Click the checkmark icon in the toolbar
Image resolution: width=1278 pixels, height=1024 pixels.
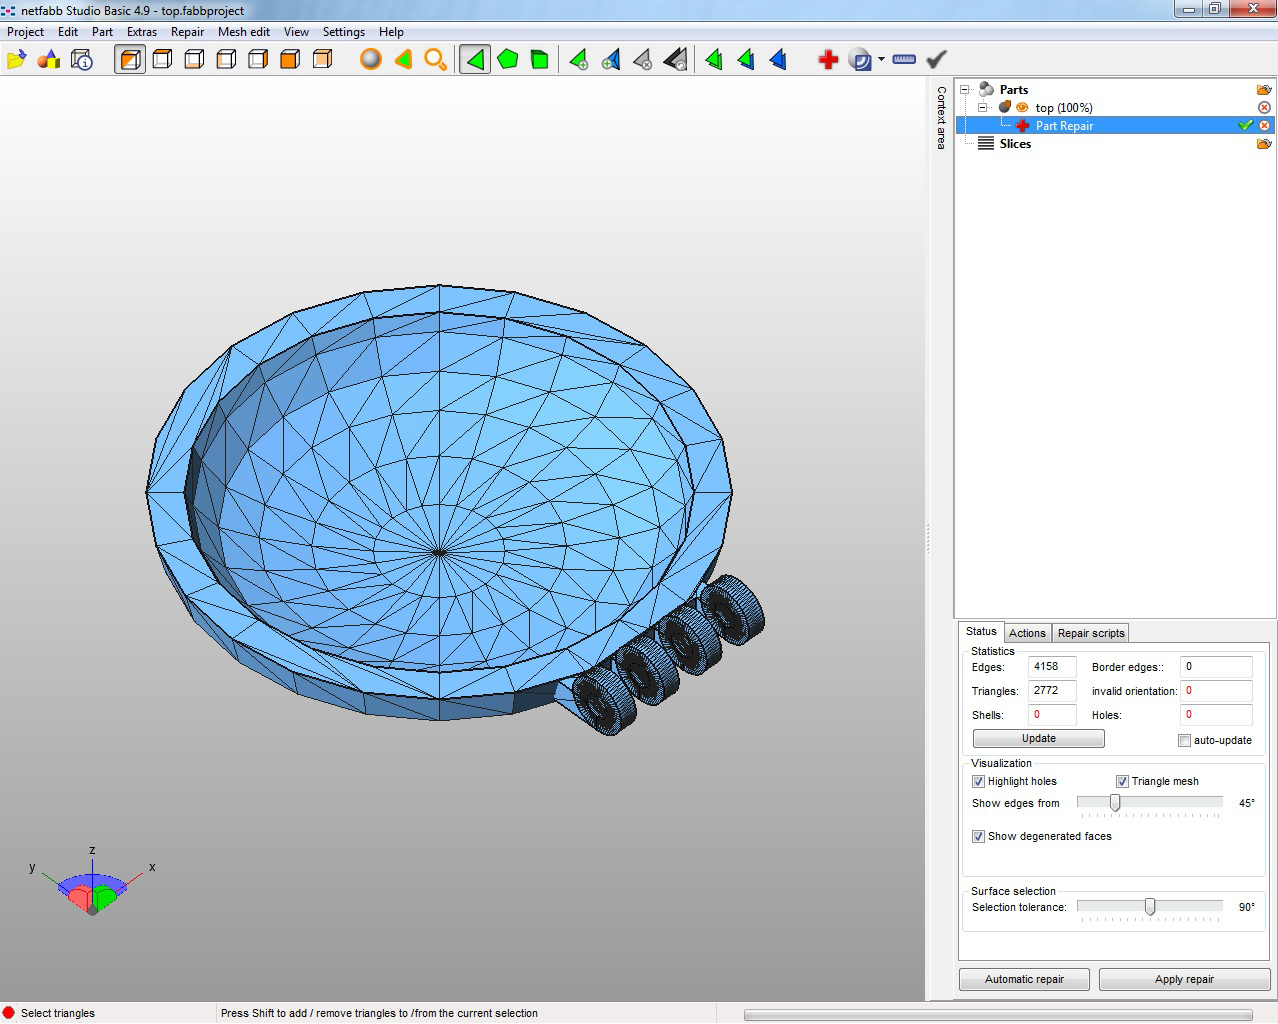pos(936,60)
